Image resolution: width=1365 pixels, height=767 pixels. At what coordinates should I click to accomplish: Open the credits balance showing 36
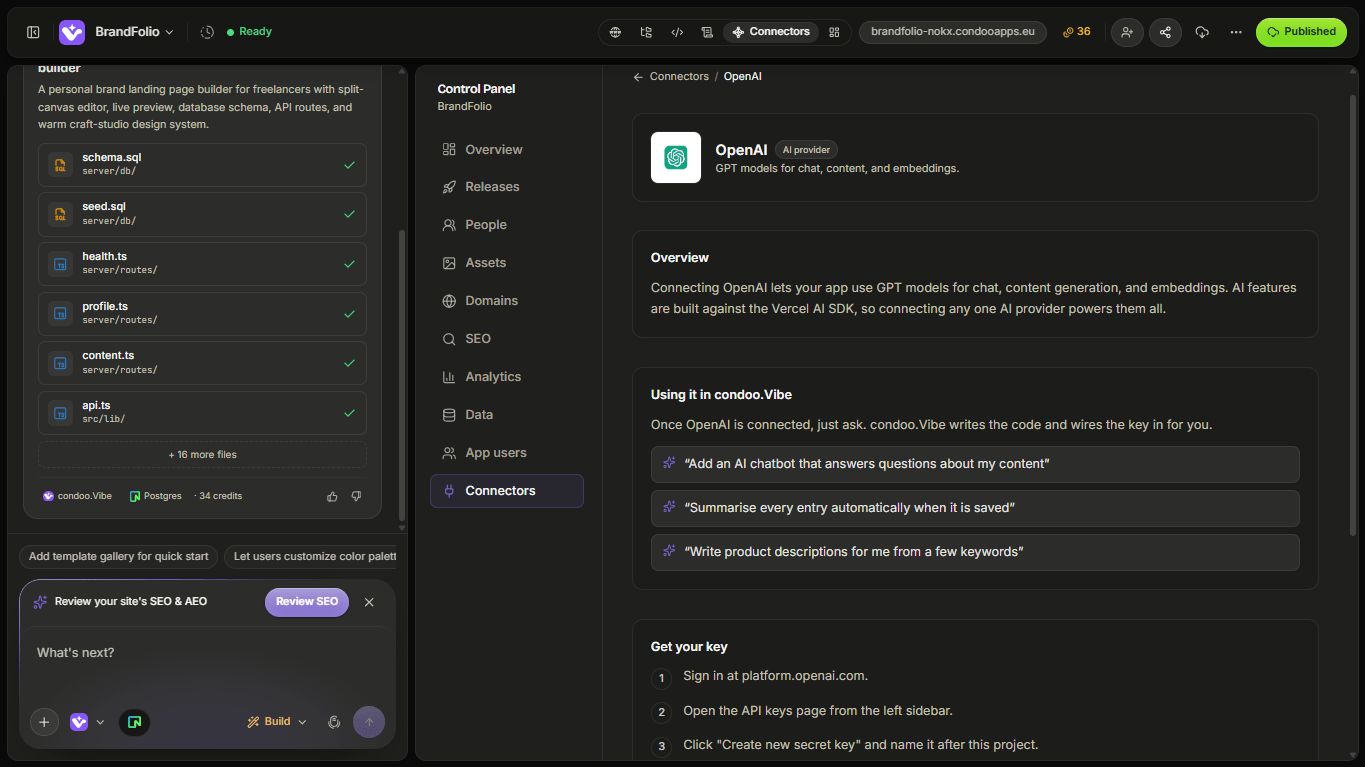click(1077, 32)
